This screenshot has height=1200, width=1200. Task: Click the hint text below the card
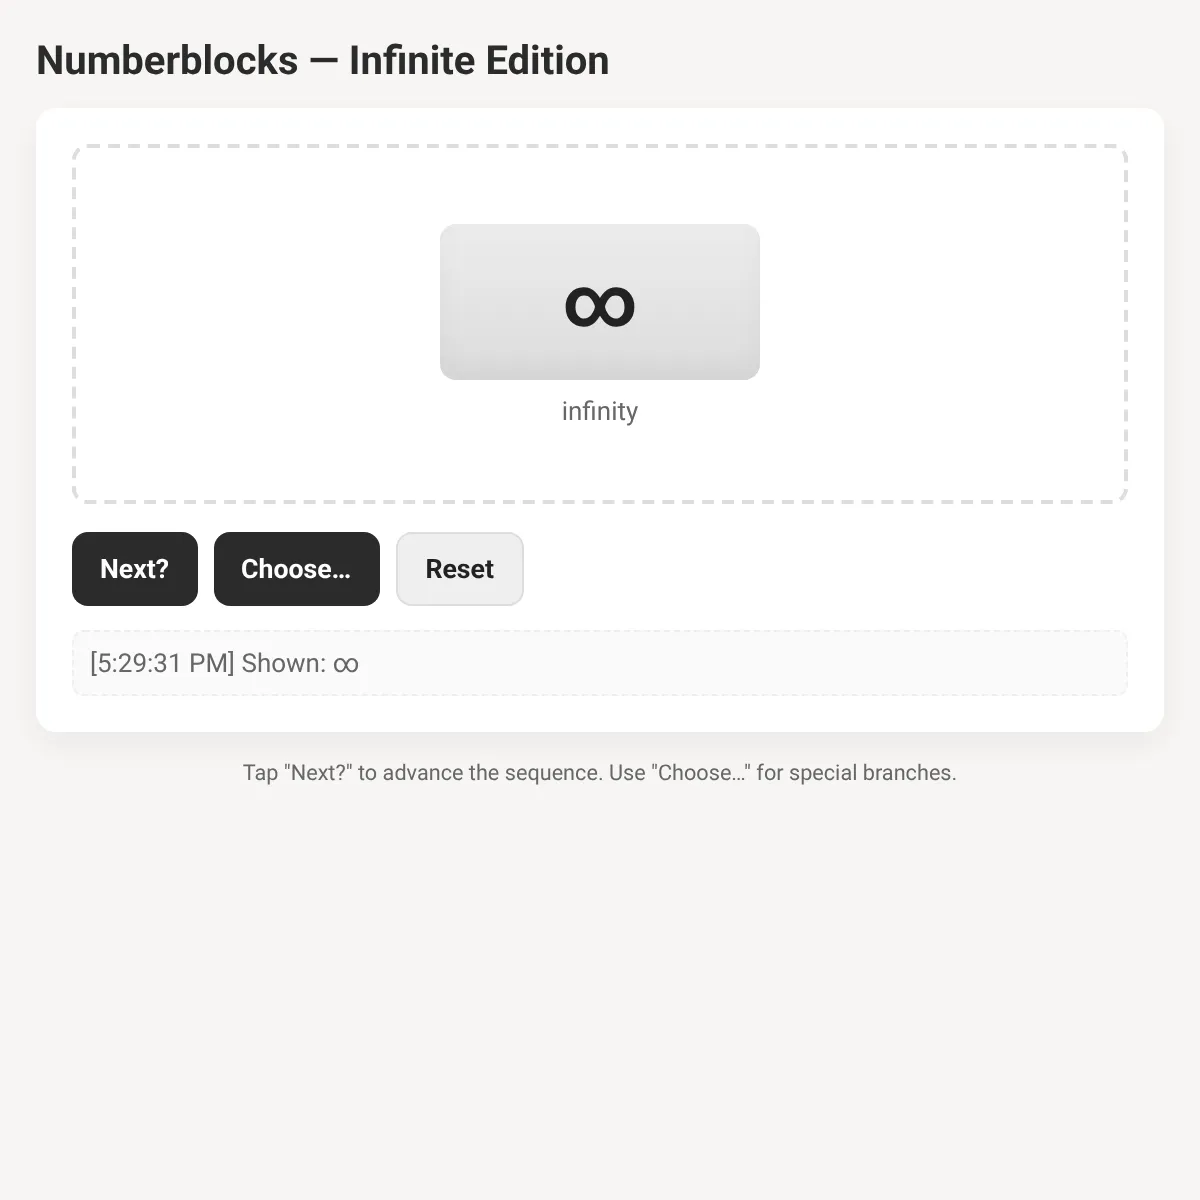pyautogui.click(x=600, y=773)
